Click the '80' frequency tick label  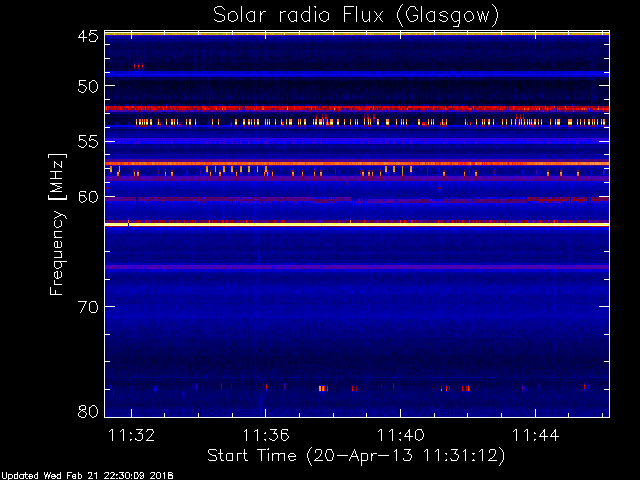click(x=88, y=411)
